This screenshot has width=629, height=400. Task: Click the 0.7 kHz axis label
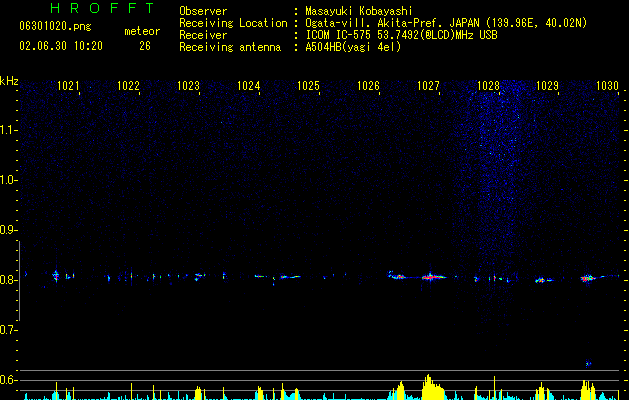tap(8, 330)
